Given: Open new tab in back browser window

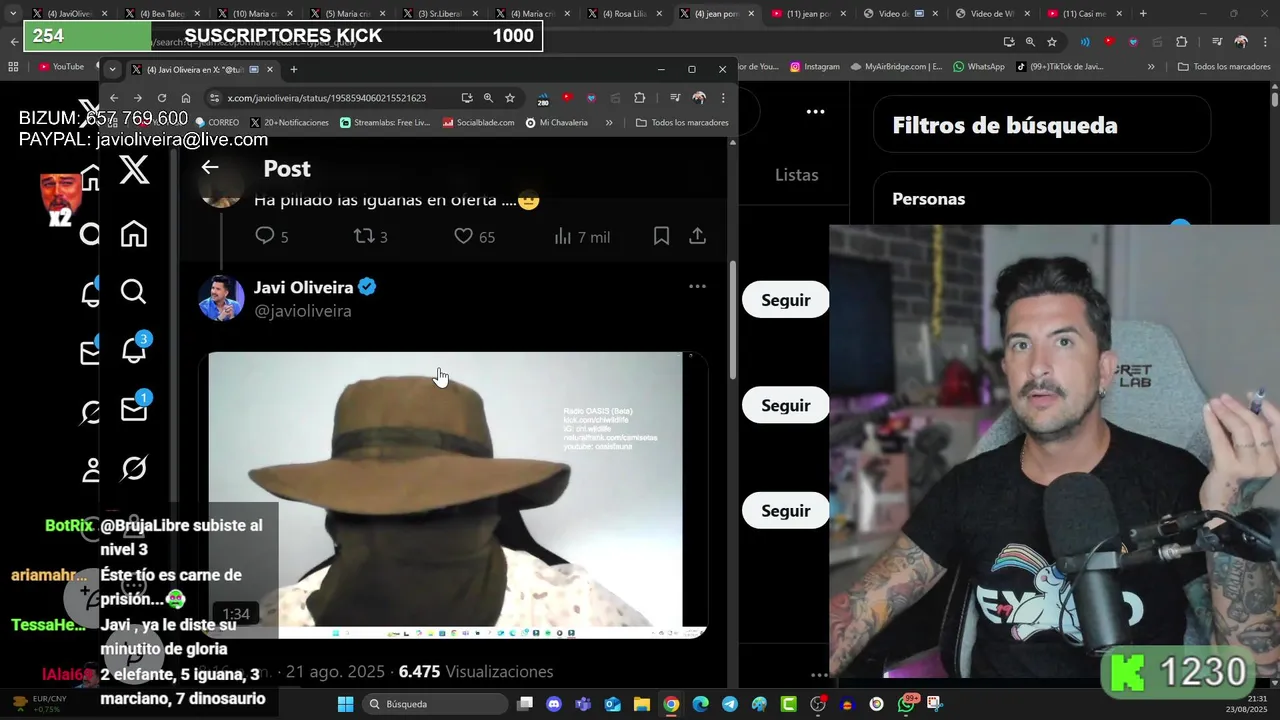Looking at the screenshot, I should pyautogui.click(x=1143, y=14).
